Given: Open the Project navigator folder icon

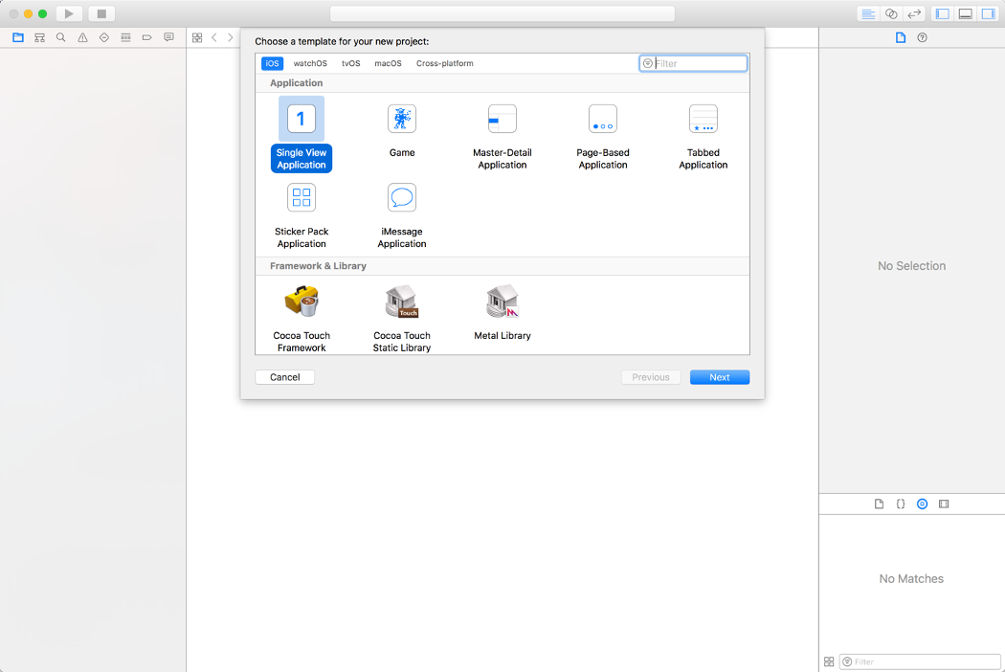Looking at the screenshot, I should (18, 38).
